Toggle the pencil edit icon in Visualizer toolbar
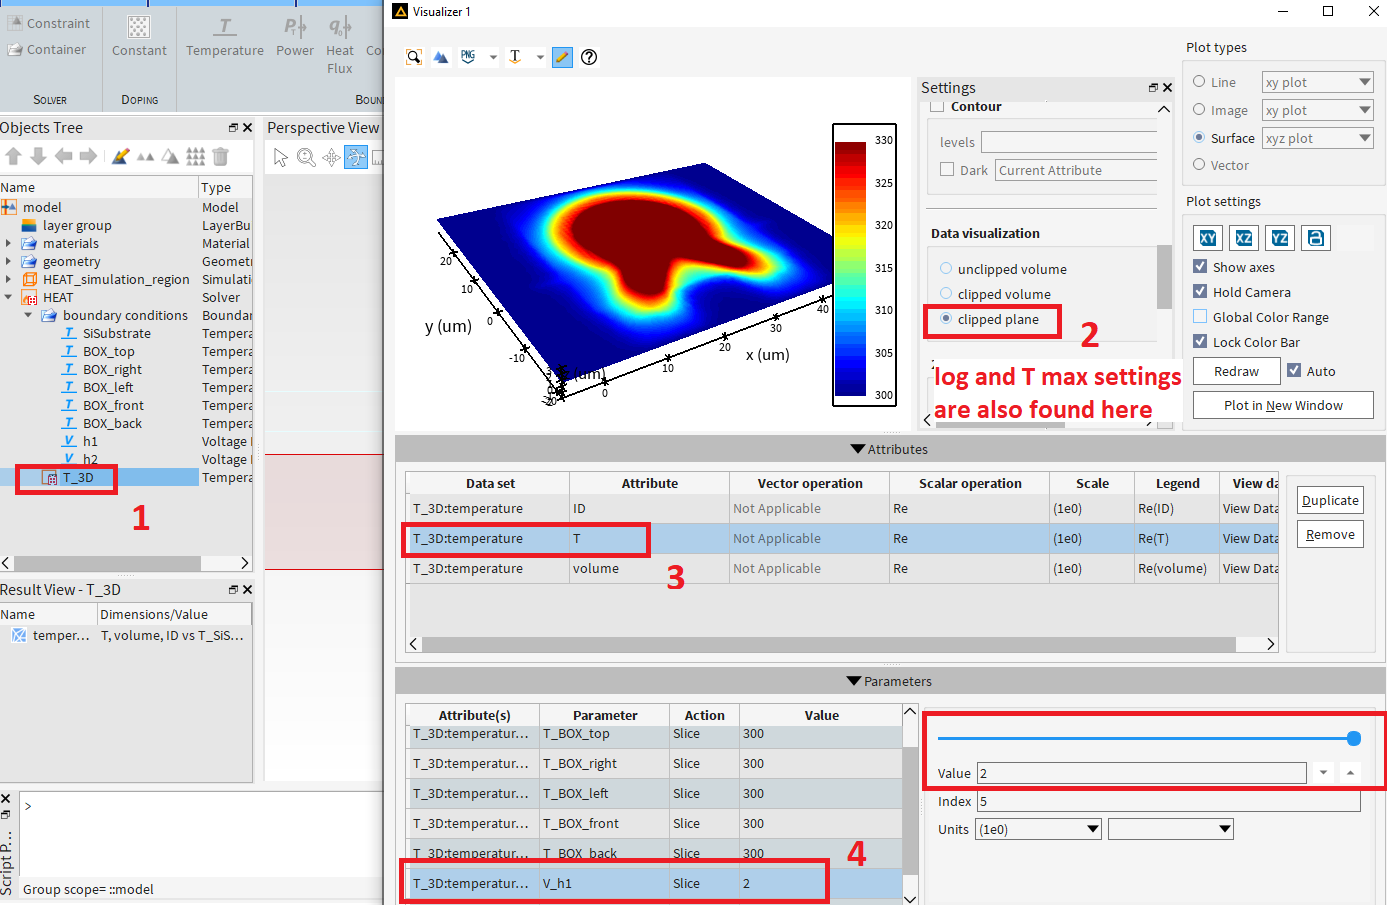 click(x=562, y=57)
